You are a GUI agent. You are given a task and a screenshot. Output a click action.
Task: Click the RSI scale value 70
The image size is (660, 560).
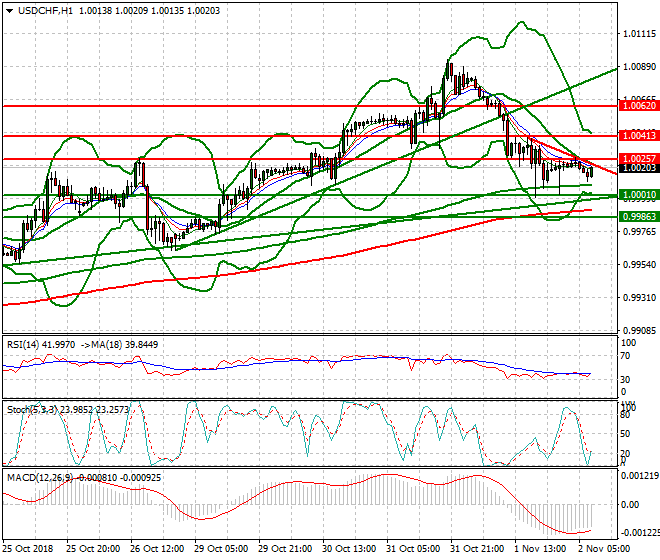(626, 356)
